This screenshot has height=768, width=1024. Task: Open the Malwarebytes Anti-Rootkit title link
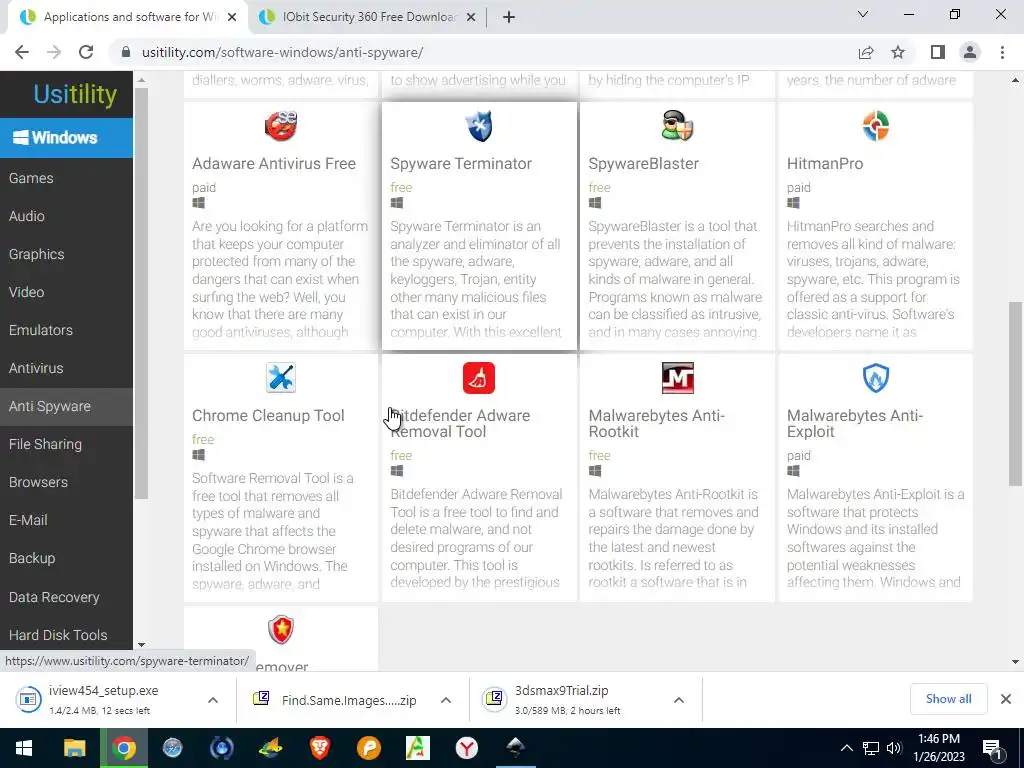656,423
